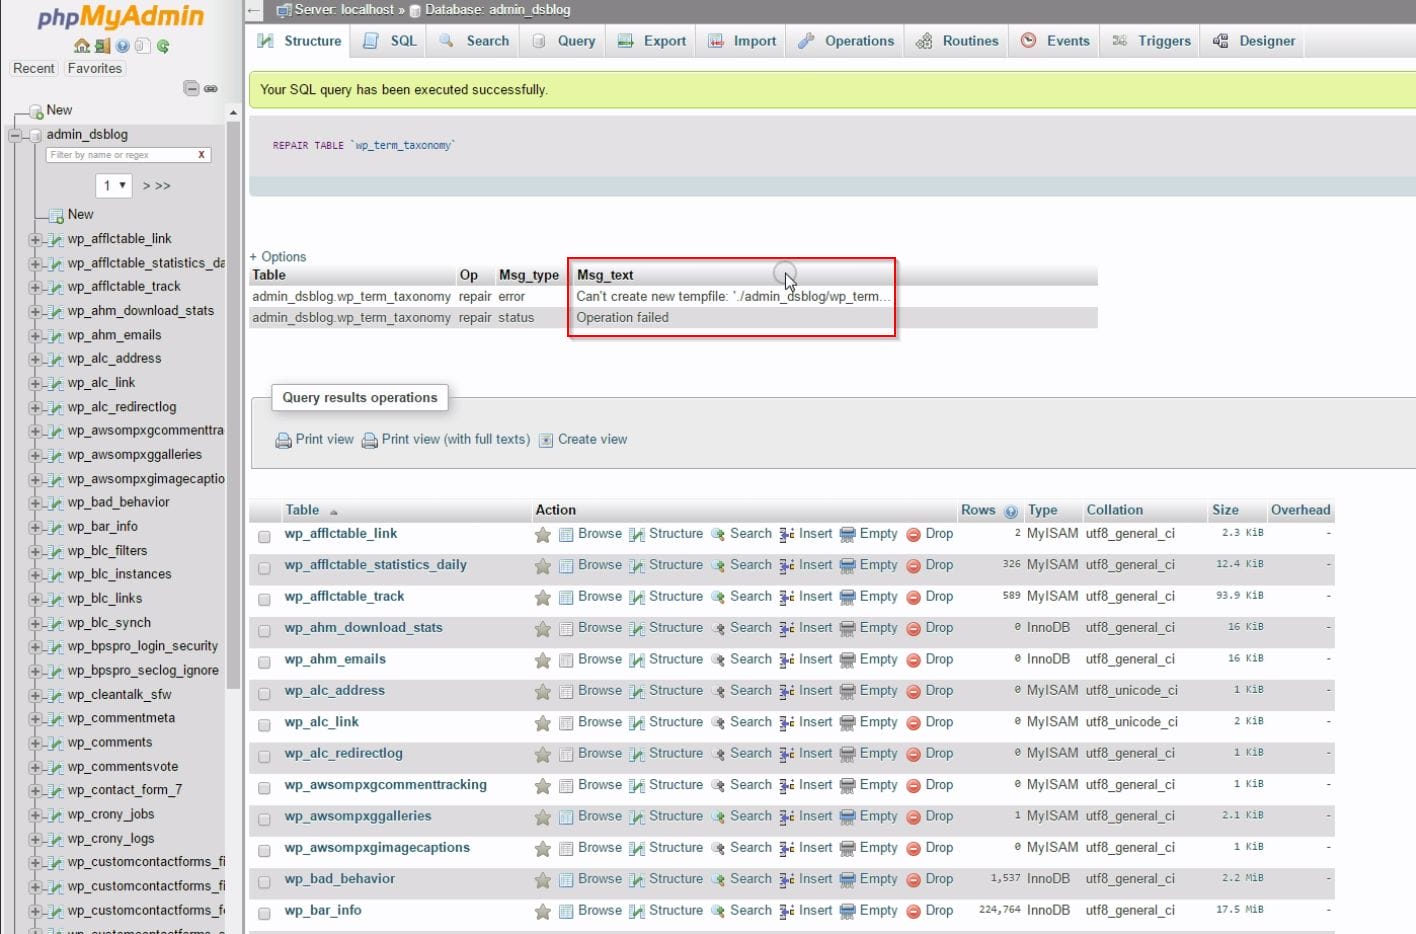1416x934 pixels.
Task: Click the Insert icon in wp_alc_redirectlog row
Action: (787, 754)
